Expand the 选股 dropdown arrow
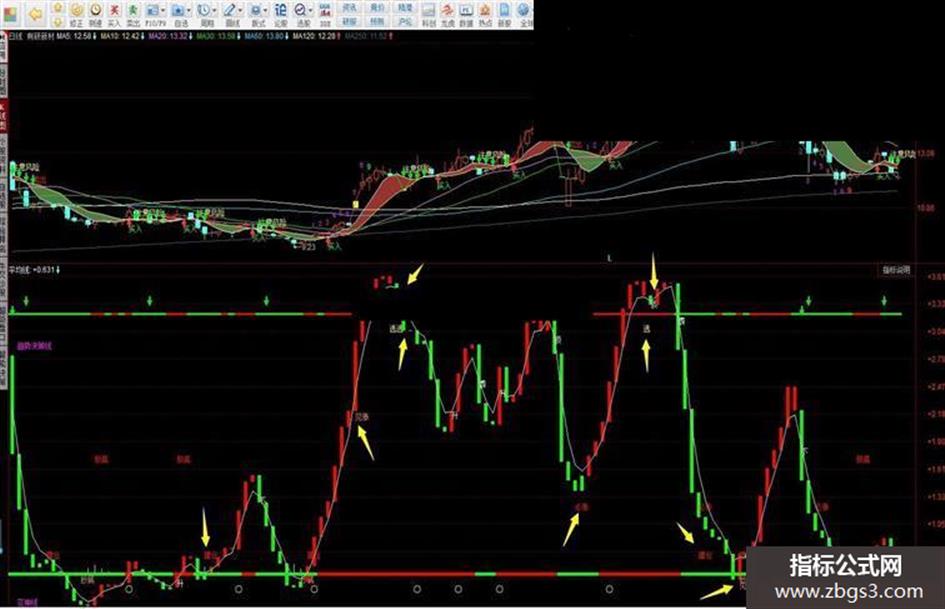The width and height of the screenshot is (945, 609). pyautogui.click(x=310, y=10)
